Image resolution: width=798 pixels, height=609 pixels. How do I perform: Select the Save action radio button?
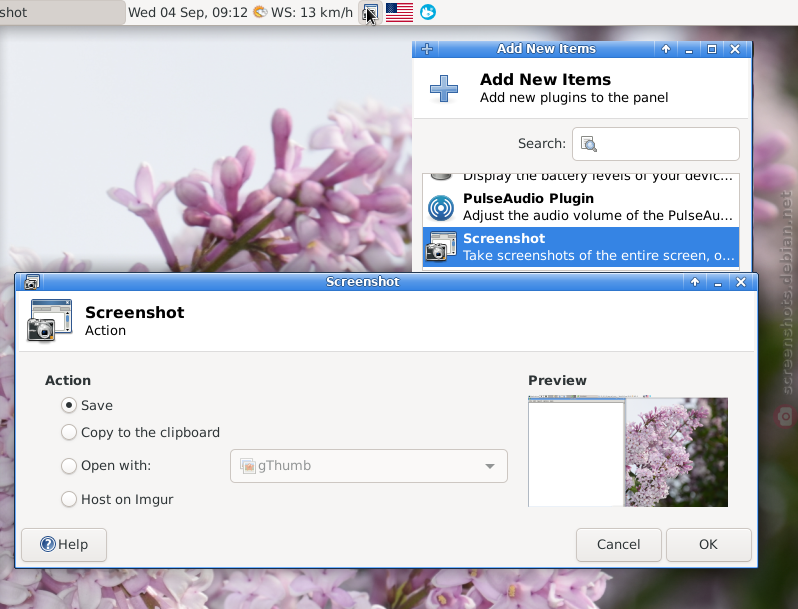(x=69, y=405)
